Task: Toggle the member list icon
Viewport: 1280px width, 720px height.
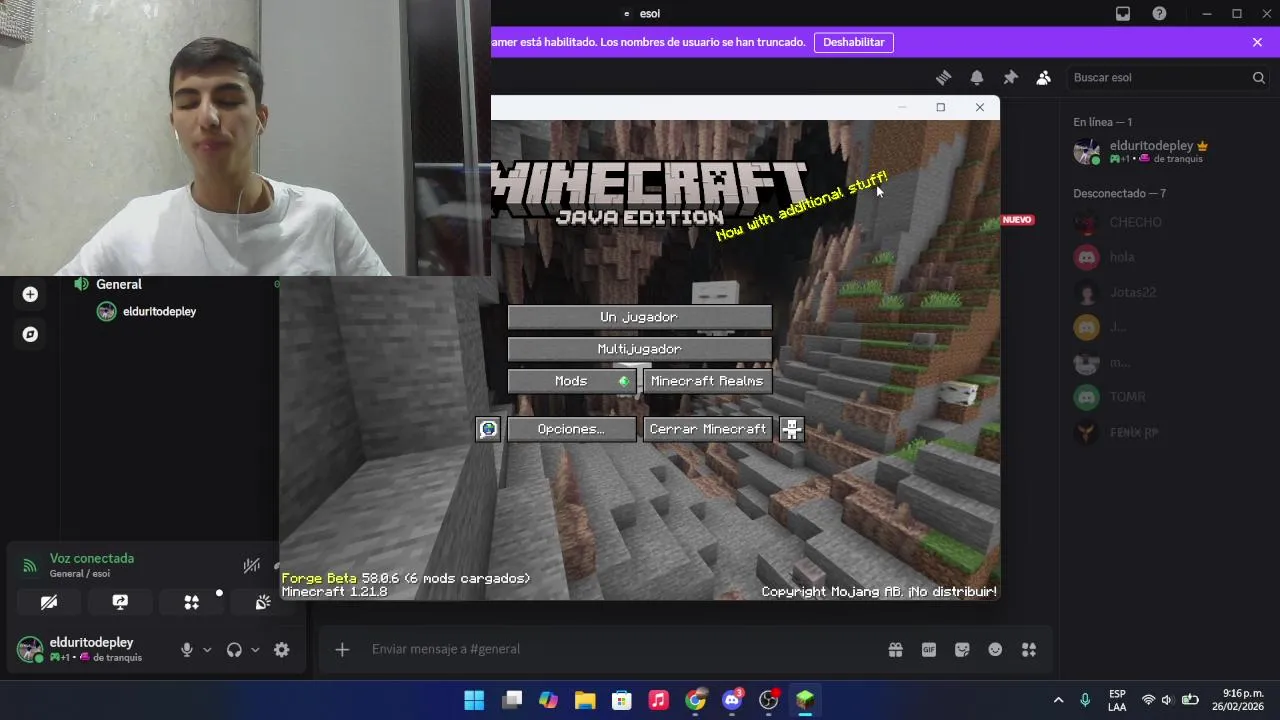Action: (1044, 77)
